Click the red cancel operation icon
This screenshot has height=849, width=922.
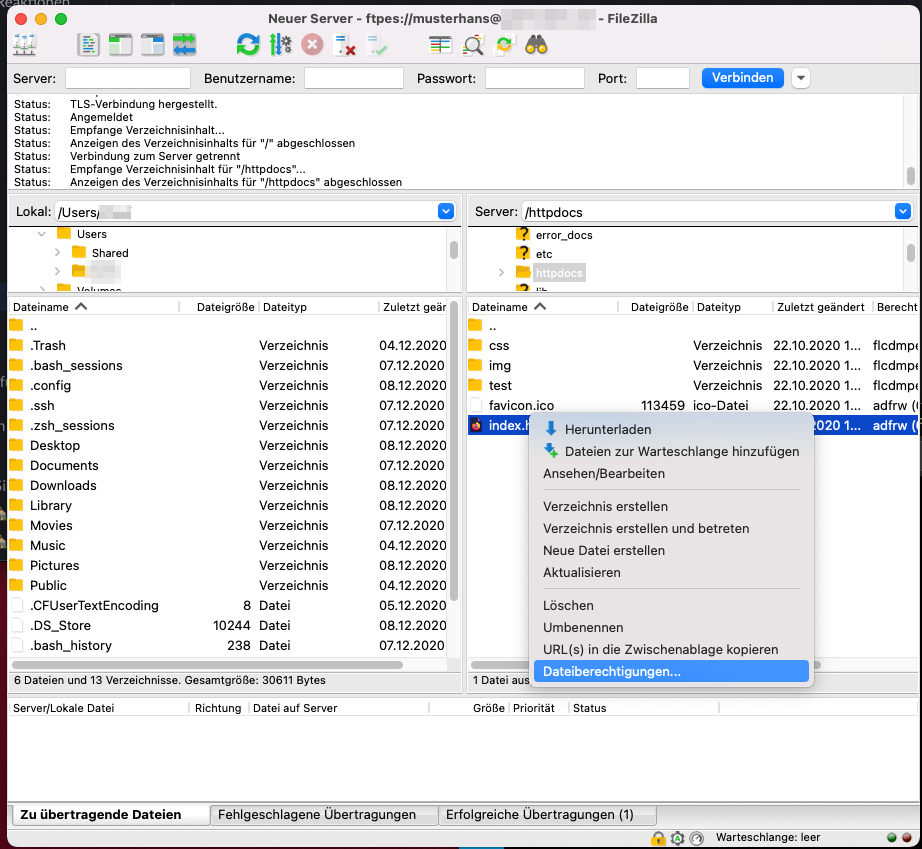tap(312, 45)
